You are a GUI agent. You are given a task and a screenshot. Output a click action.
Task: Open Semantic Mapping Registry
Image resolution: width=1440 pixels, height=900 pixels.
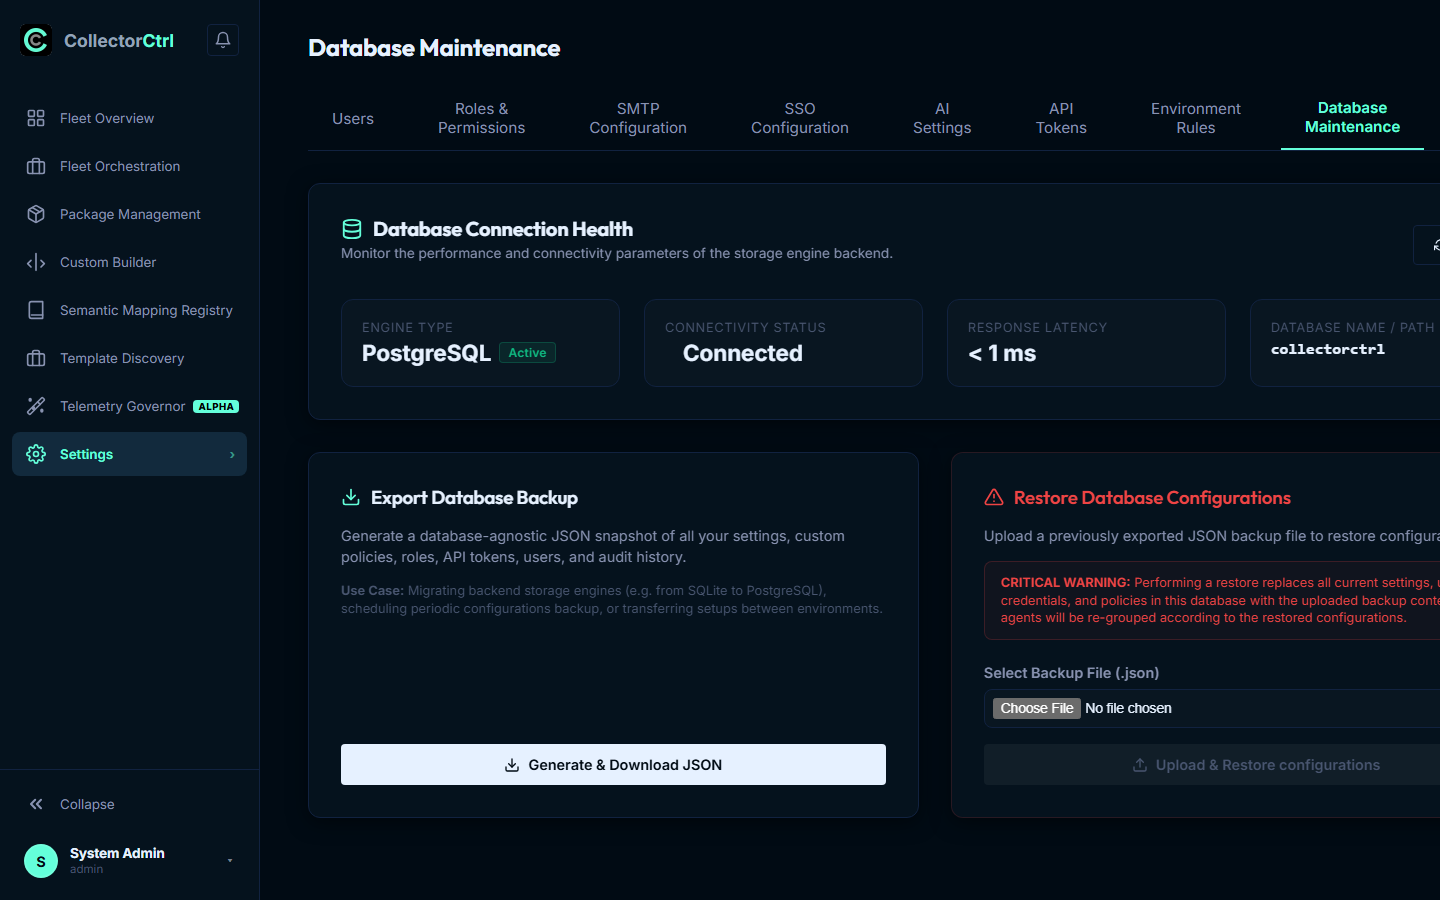(x=129, y=310)
